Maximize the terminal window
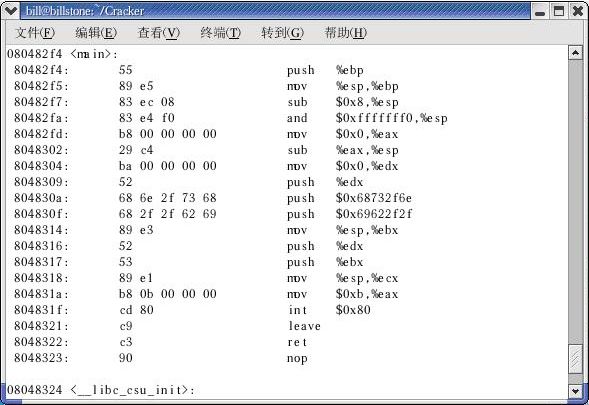 tap(559, 11)
